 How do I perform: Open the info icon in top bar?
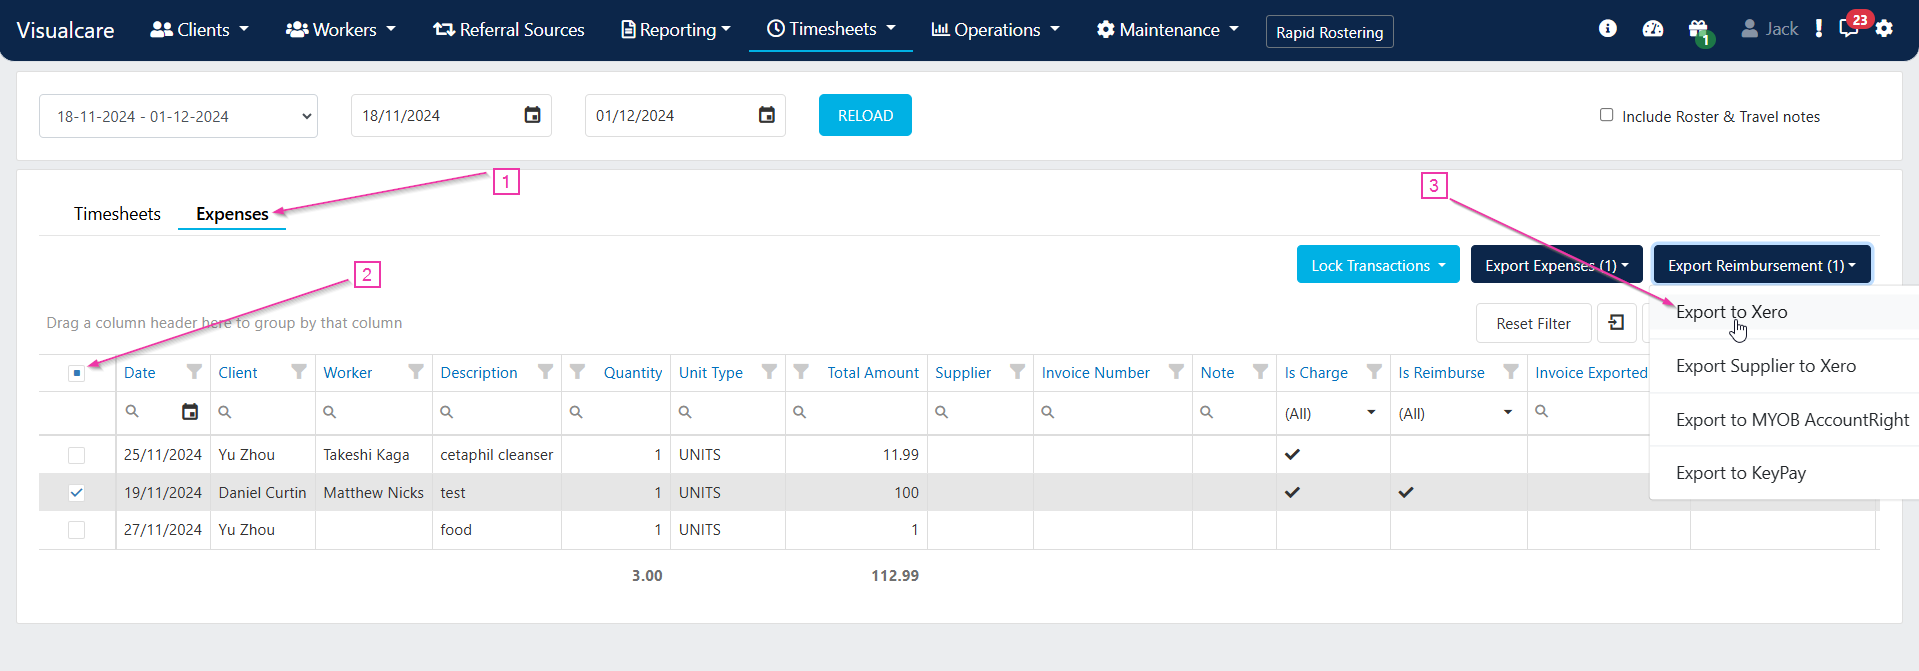[x=1607, y=29]
